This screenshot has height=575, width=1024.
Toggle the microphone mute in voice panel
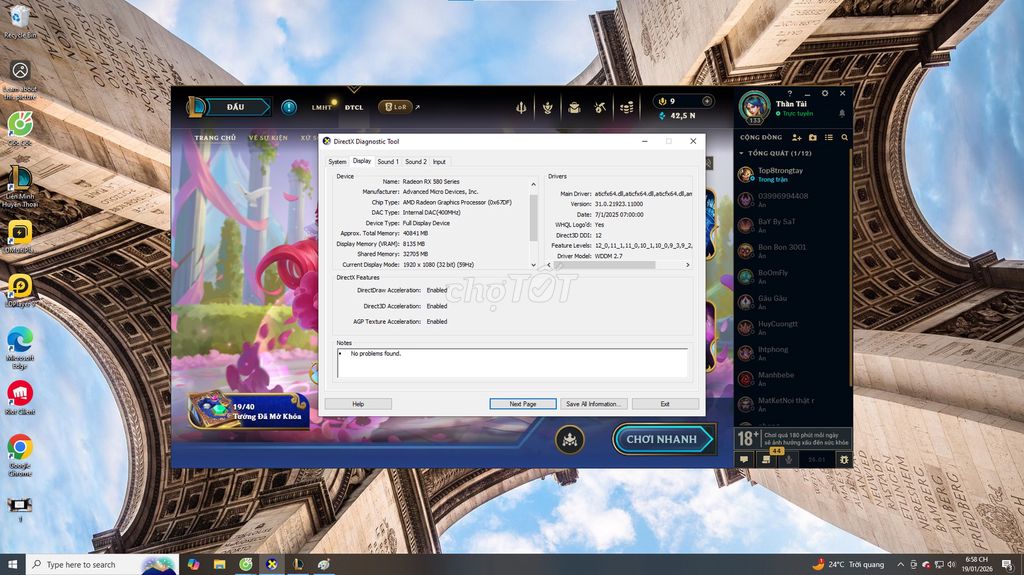[x=789, y=459]
